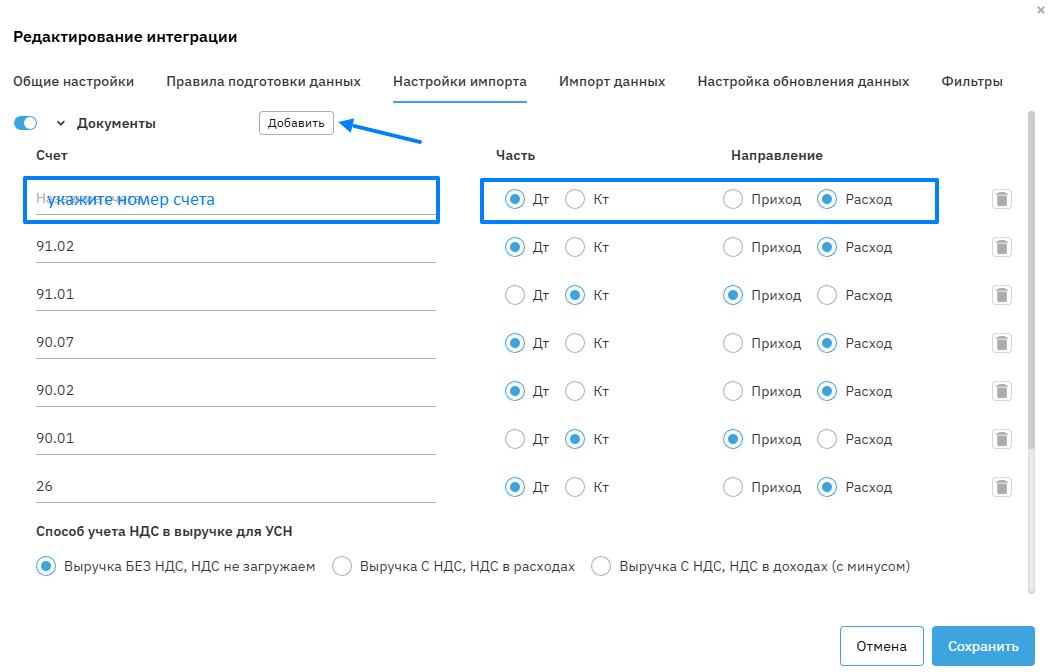Remove the 90.02 row via trash icon
Image resolution: width=1049 pixels, height=672 pixels.
point(1001,391)
